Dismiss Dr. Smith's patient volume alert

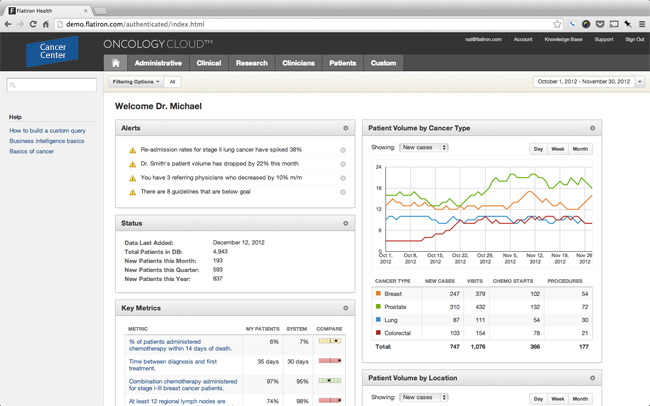(343, 164)
